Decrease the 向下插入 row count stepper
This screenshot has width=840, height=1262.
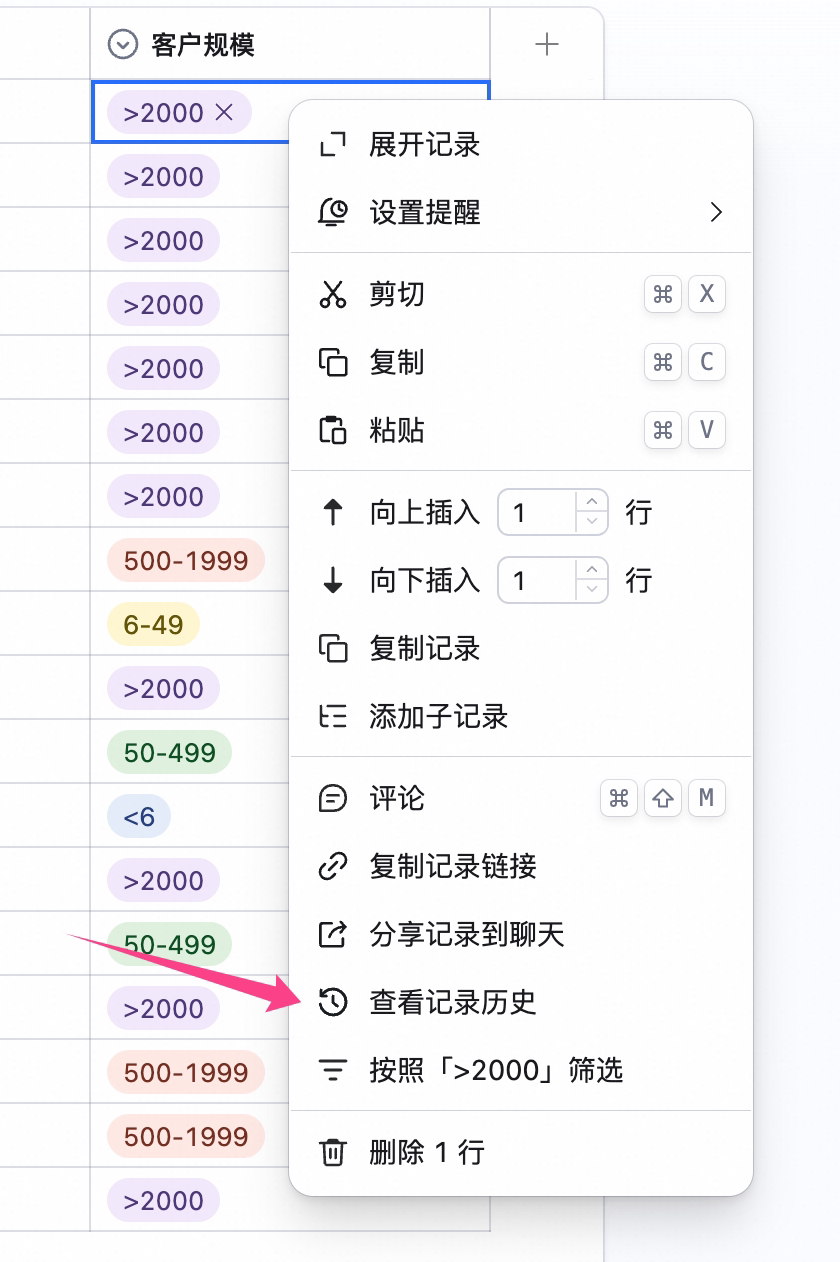pyautogui.click(x=592, y=591)
